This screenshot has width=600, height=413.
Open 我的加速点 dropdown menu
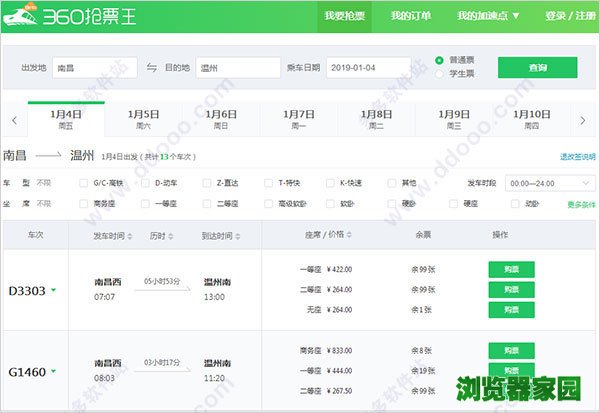coord(487,16)
